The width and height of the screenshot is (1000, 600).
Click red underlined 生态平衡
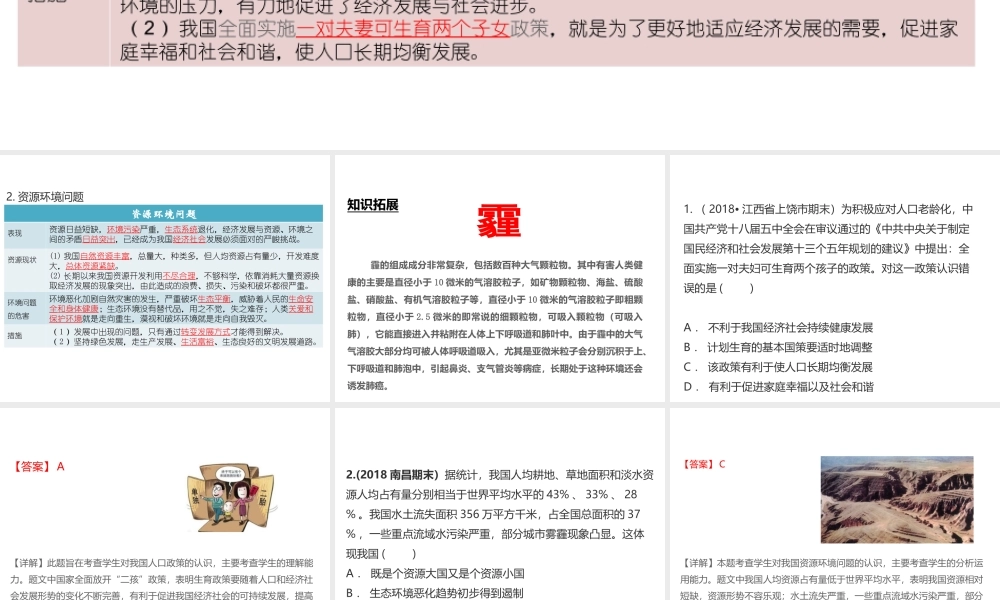[214, 298]
